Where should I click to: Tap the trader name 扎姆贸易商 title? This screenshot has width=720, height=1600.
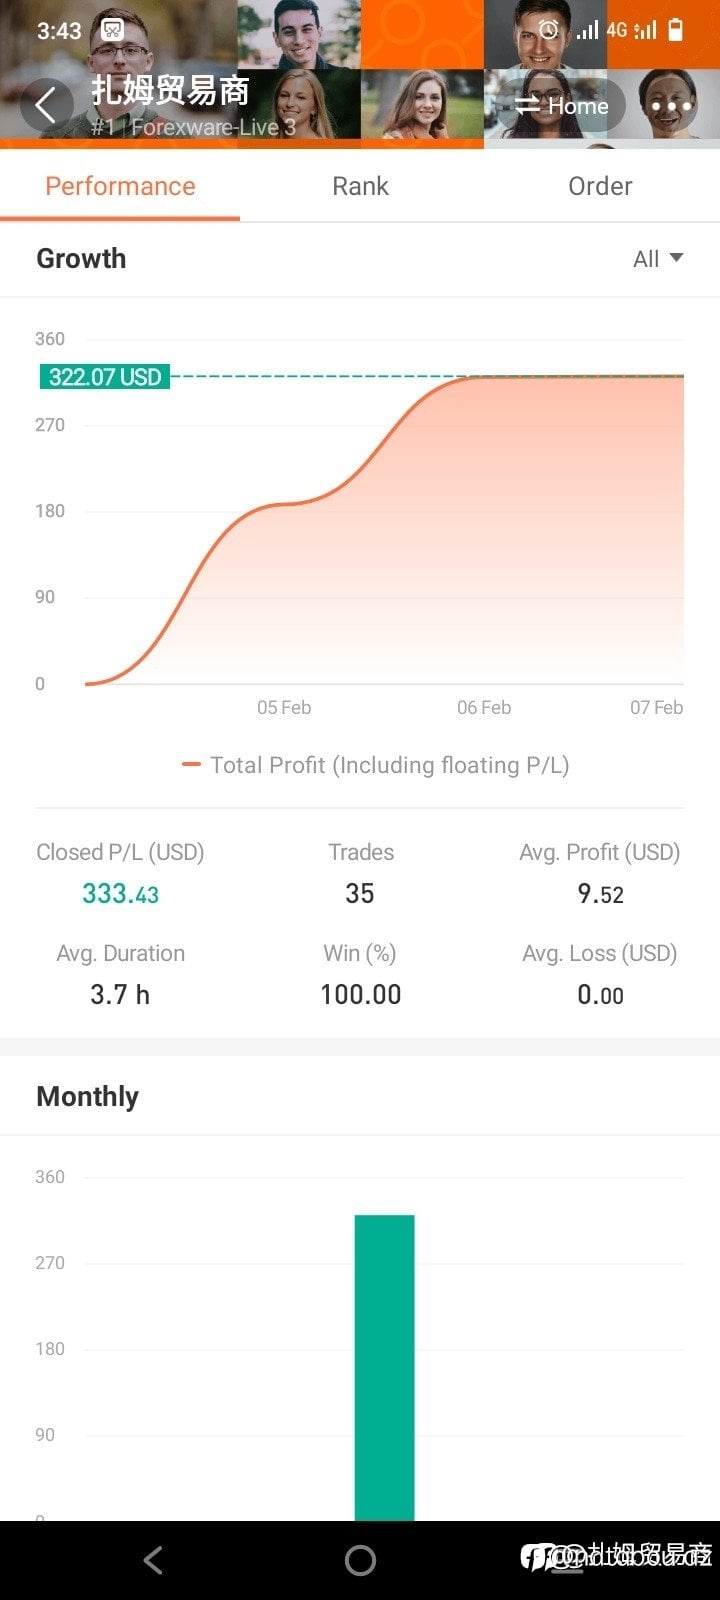point(170,91)
